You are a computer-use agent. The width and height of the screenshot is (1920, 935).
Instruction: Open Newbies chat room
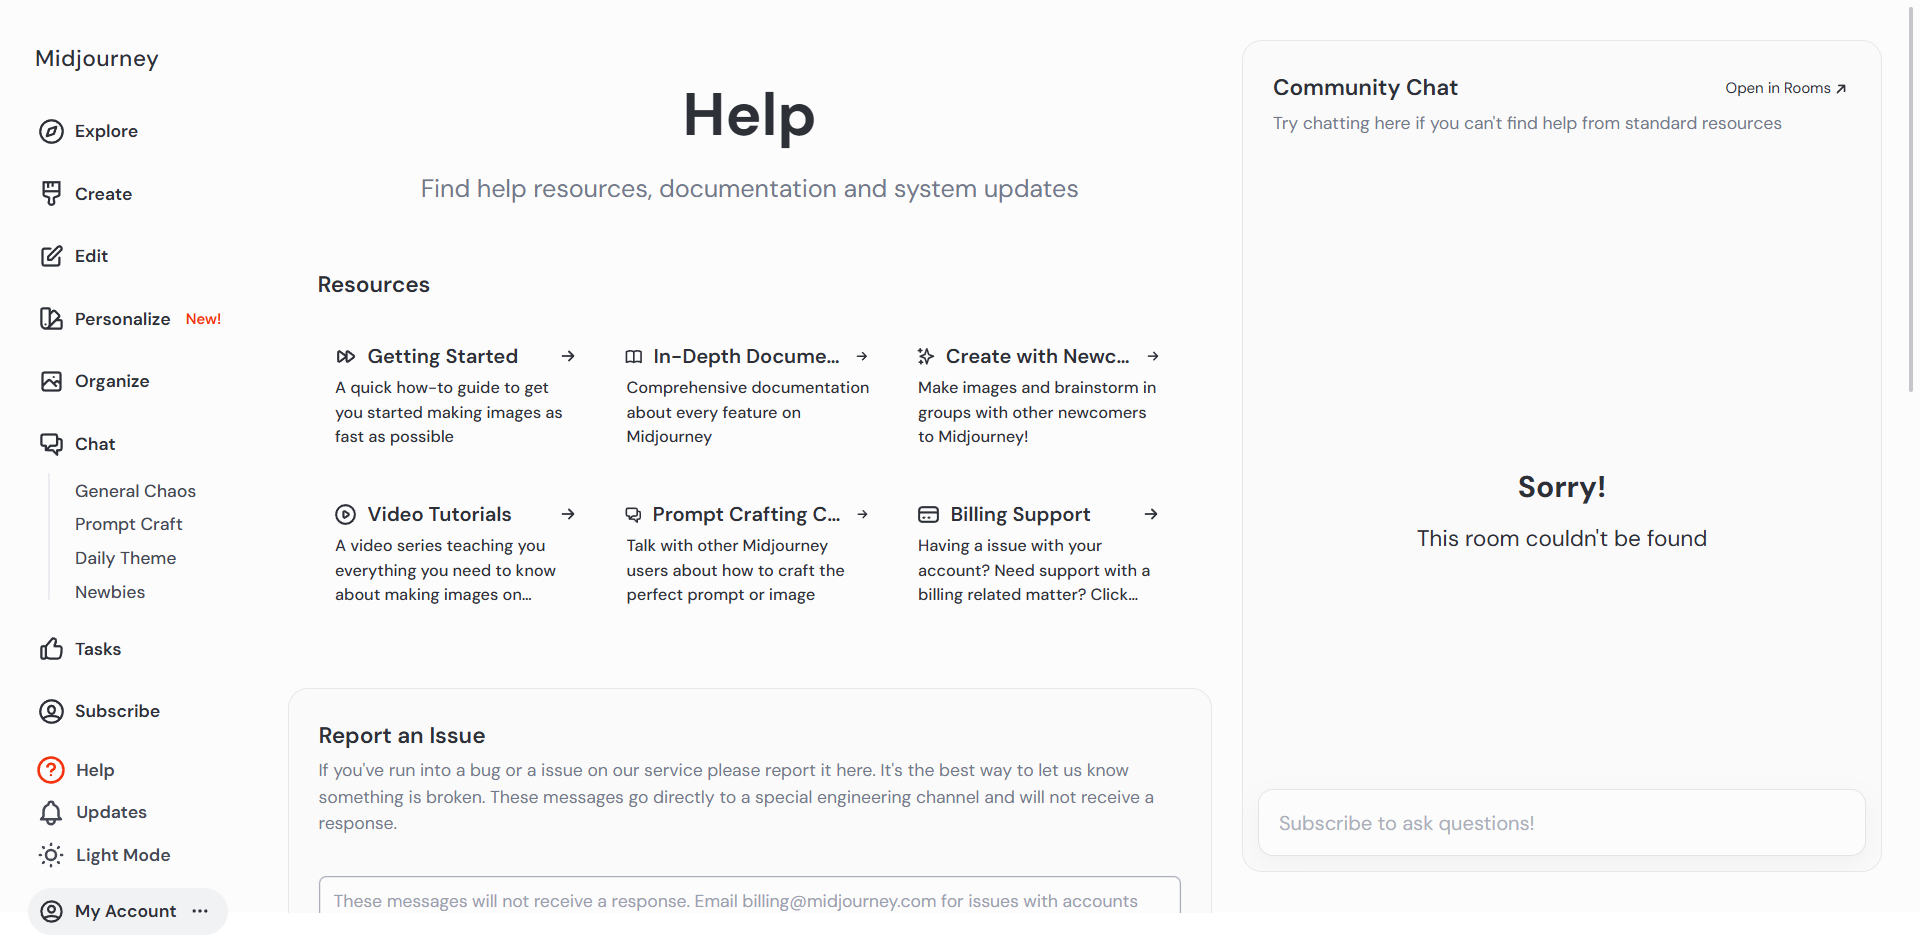tap(110, 592)
